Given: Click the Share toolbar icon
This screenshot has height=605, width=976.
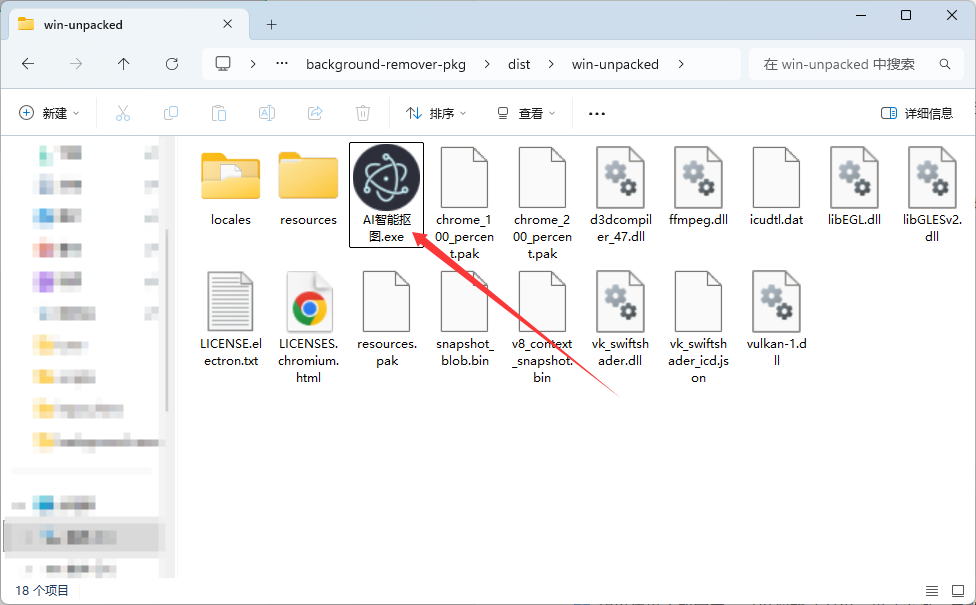Looking at the screenshot, I should coord(315,113).
